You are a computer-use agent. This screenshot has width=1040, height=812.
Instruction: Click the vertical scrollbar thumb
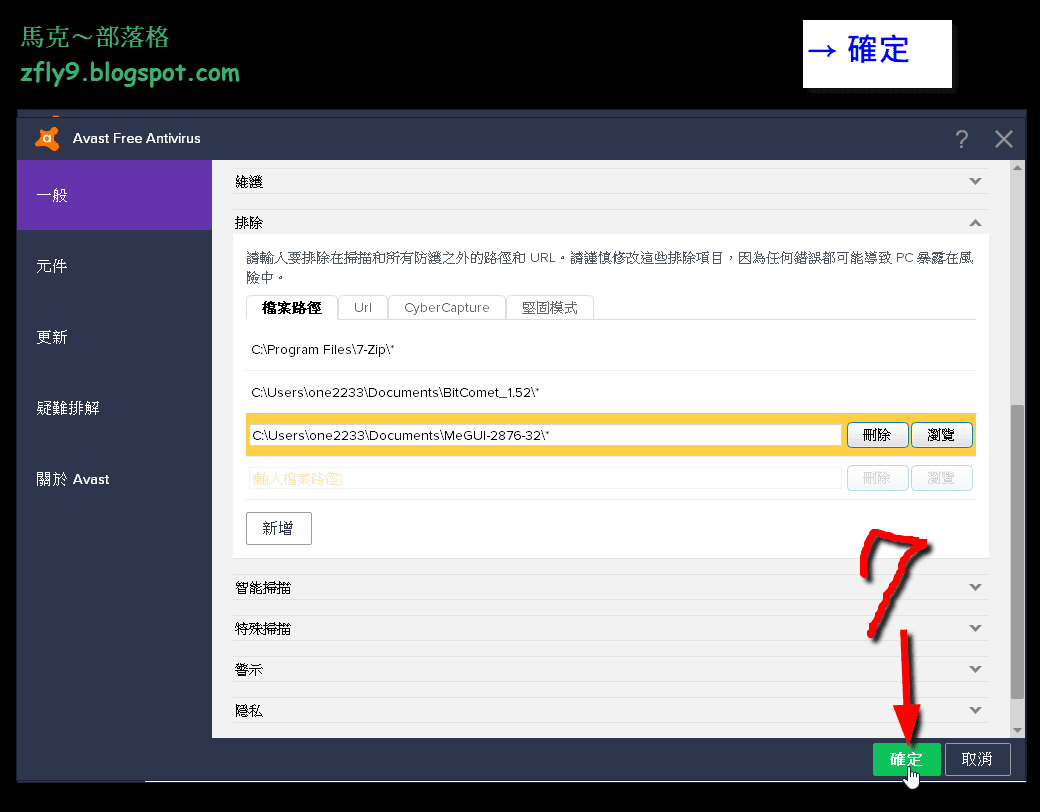pyautogui.click(x=1017, y=551)
